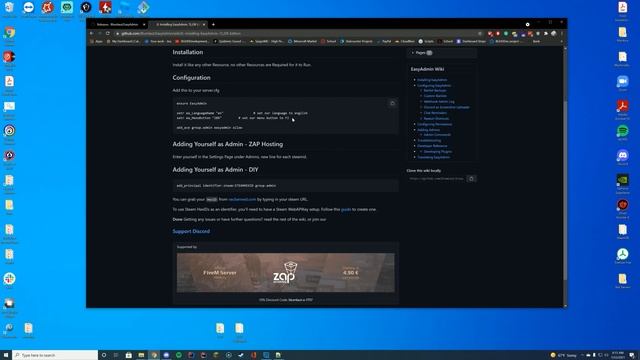
Task: Switch to Chrome in the taskbar
Action: tap(154, 355)
